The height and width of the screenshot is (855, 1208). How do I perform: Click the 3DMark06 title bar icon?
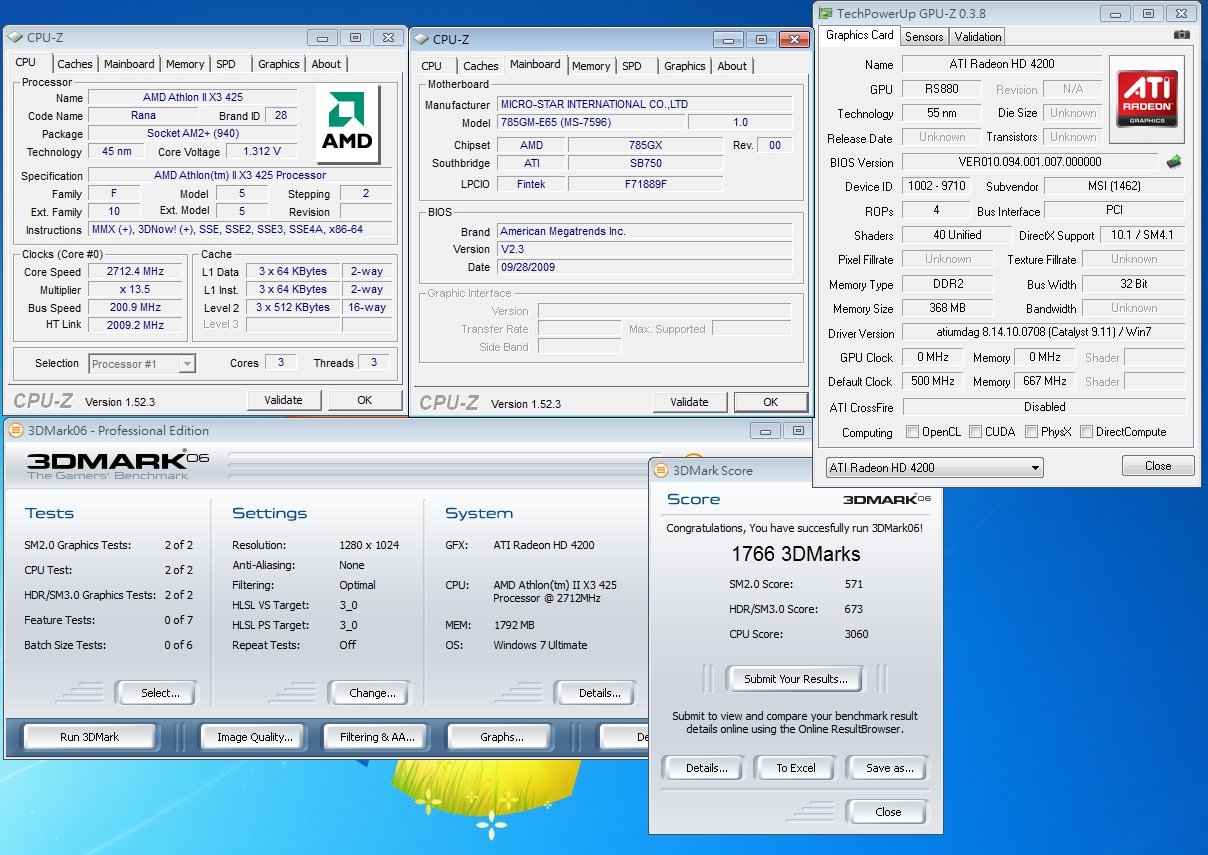click(x=15, y=430)
